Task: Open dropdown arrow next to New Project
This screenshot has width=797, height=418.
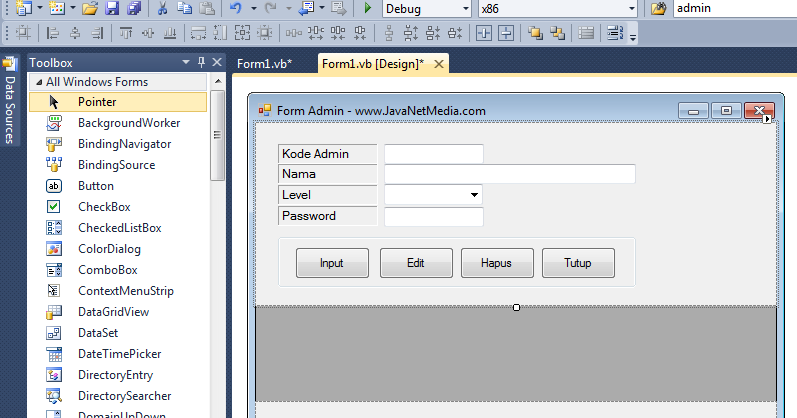Action: point(40,8)
